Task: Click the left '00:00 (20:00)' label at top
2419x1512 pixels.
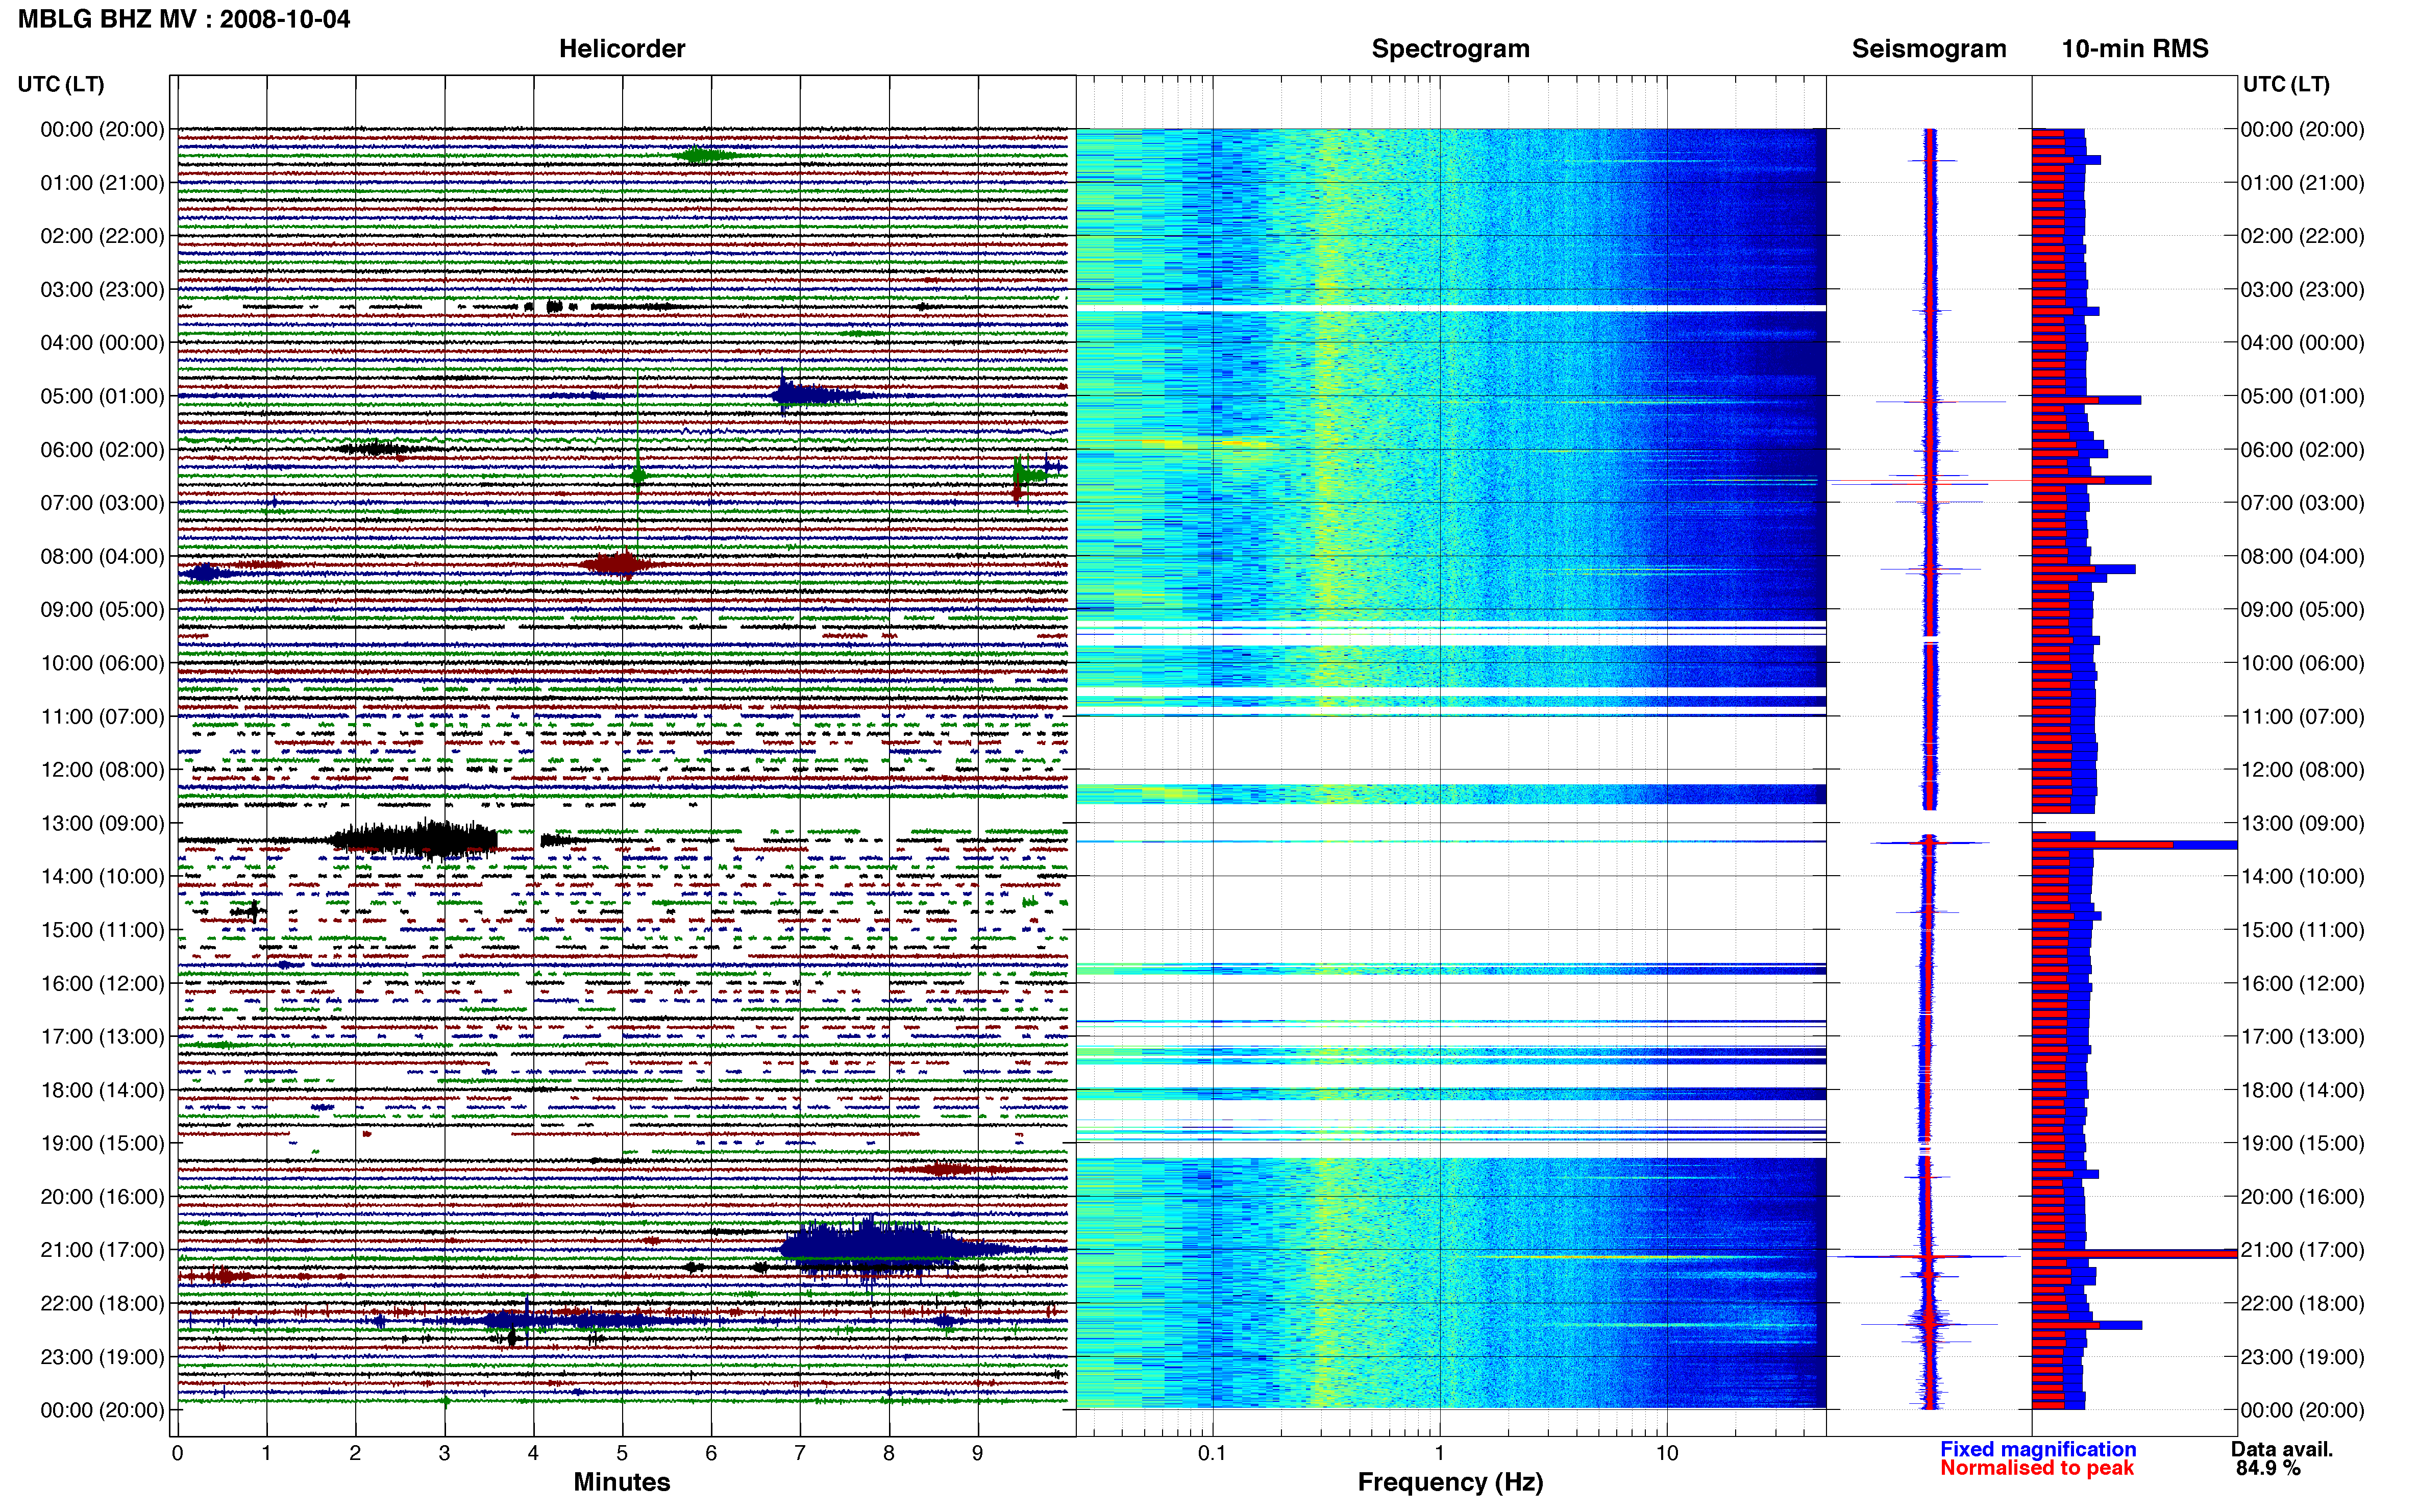Action: tap(102, 129)
